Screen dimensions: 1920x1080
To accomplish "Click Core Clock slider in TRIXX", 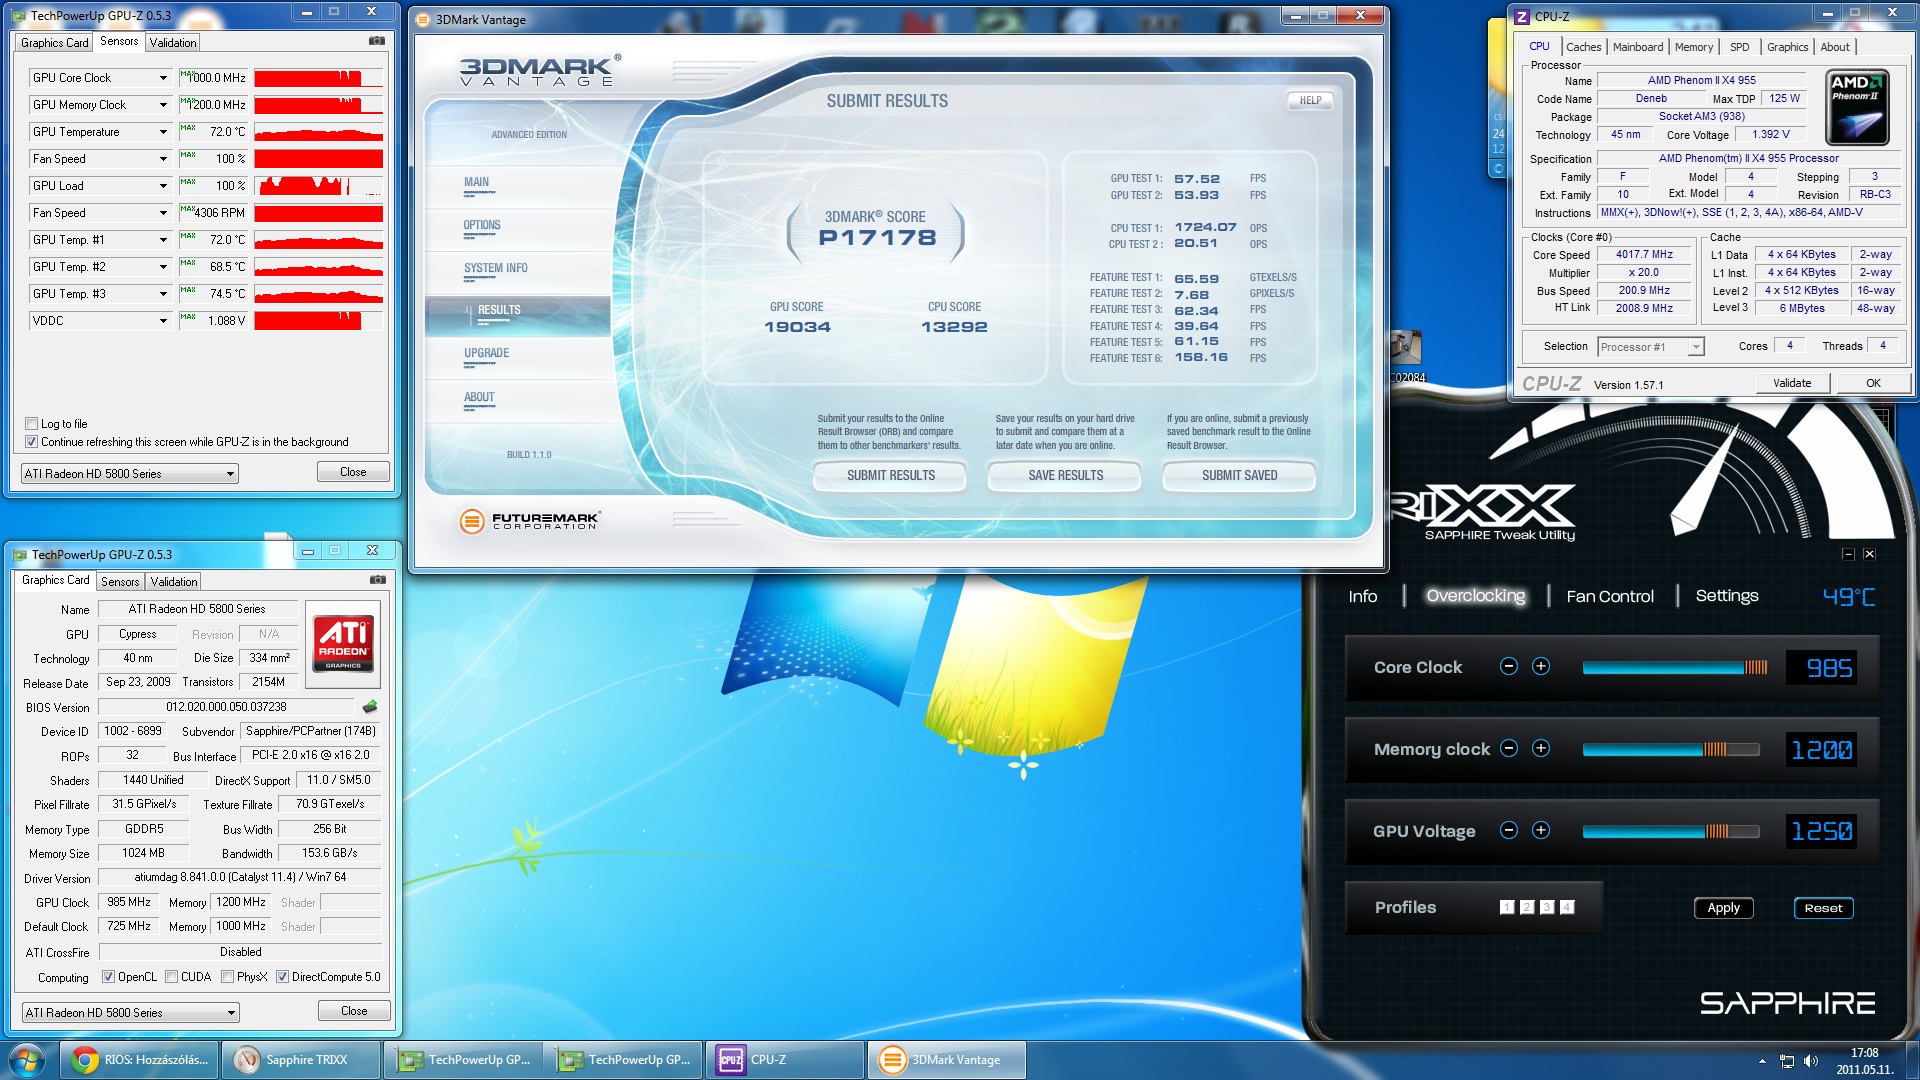I will point(1675,667).
